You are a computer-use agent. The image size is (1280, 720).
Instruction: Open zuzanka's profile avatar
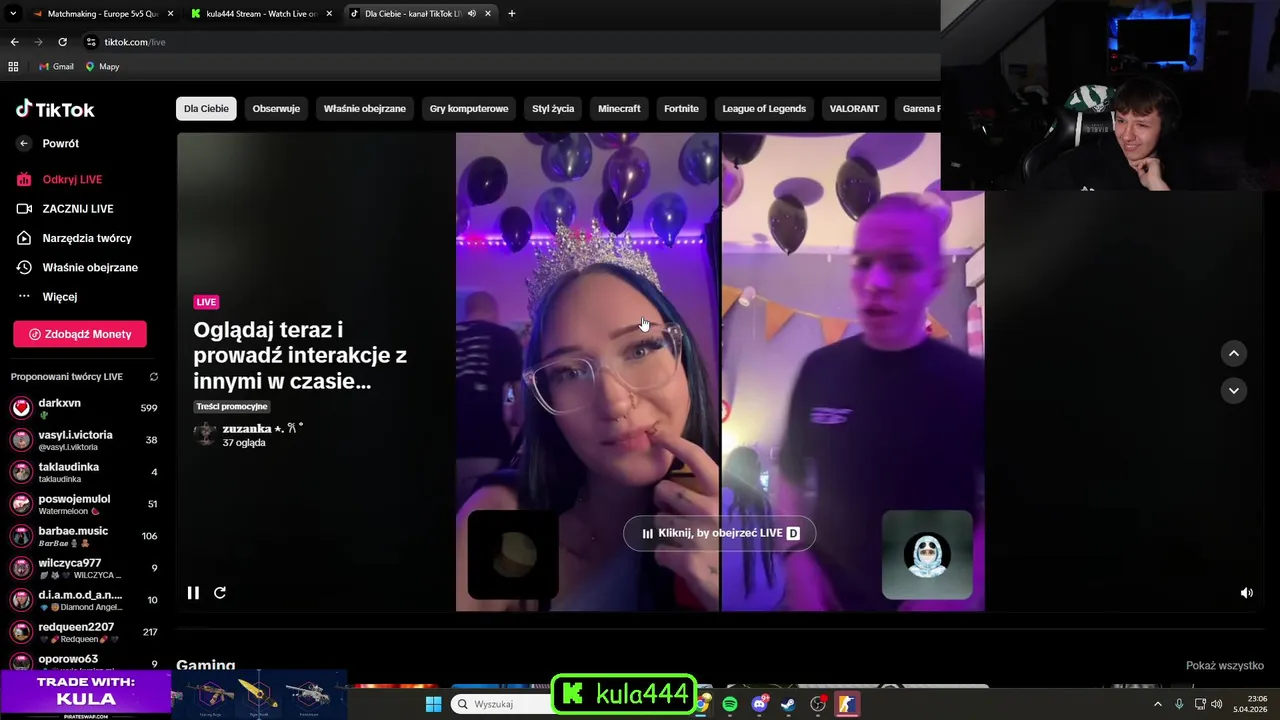click(x=205, y=434)
